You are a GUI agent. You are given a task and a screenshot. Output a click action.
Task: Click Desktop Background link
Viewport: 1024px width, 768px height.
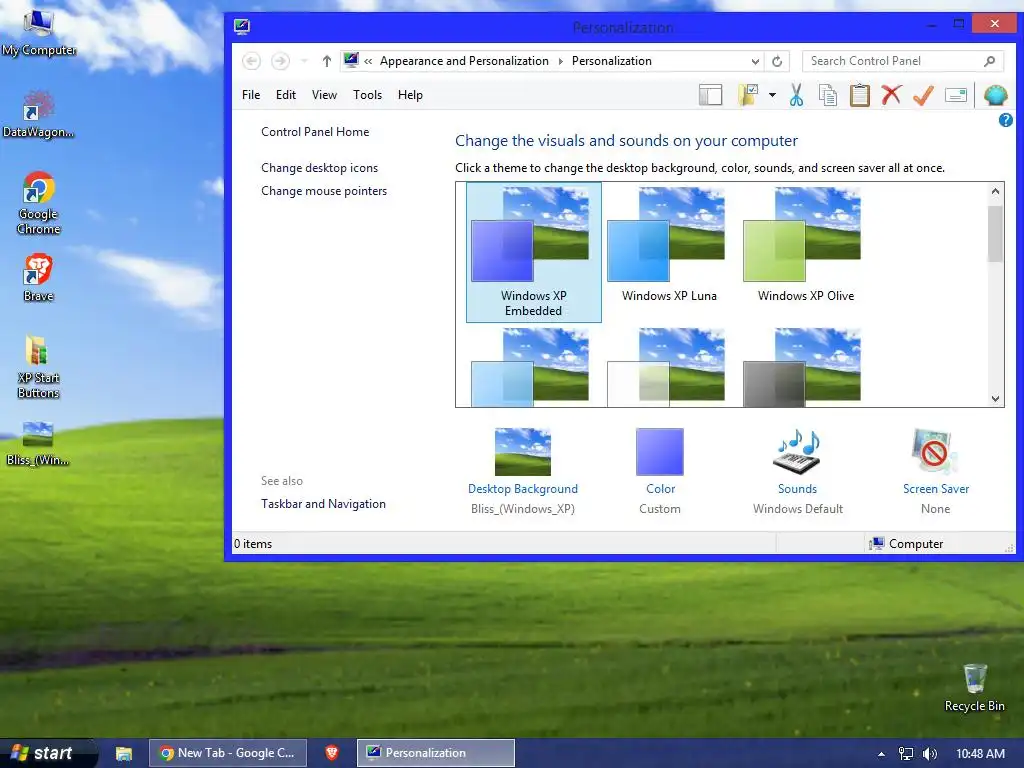click(x=522, y=488)
